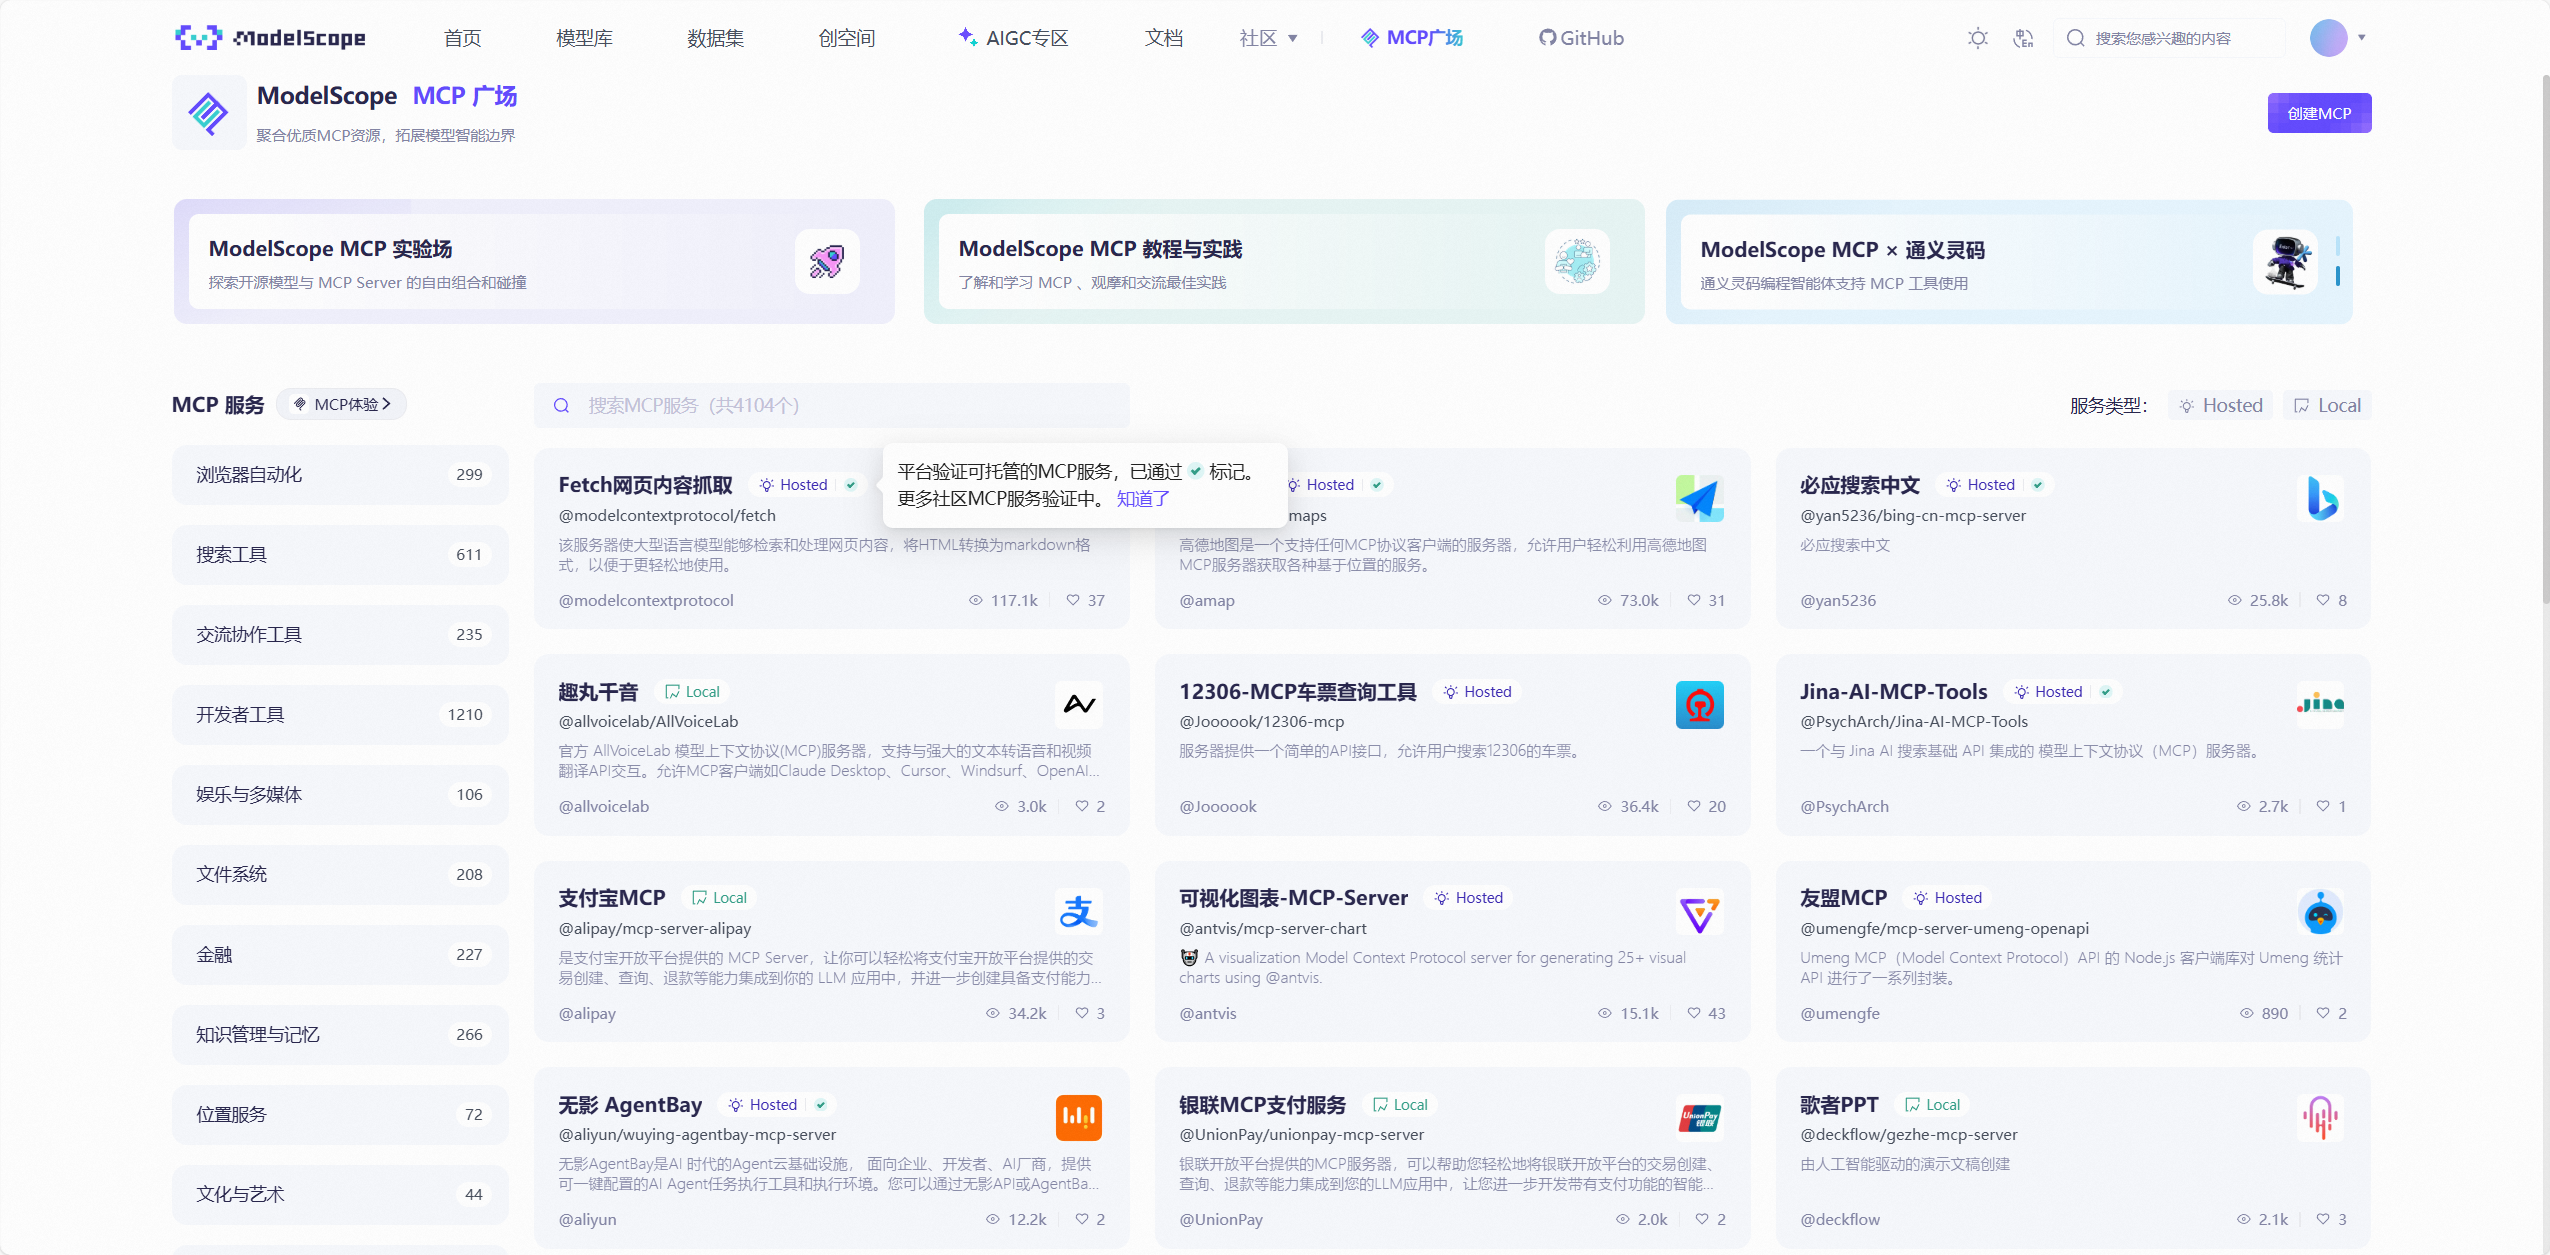Toggle the light/dark theme sun icon
The image size is (2550, 1255).
(x=1977, y=38)
